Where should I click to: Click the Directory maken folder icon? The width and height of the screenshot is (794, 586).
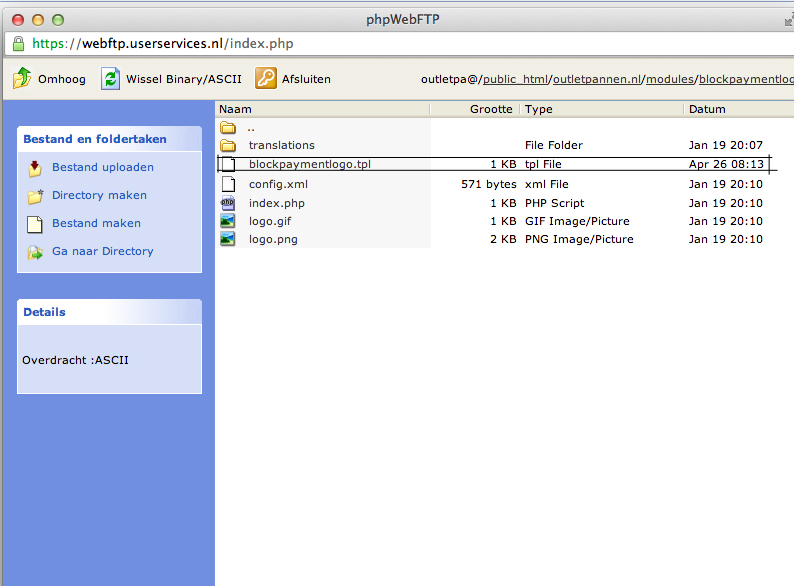[x=35, y=196]
